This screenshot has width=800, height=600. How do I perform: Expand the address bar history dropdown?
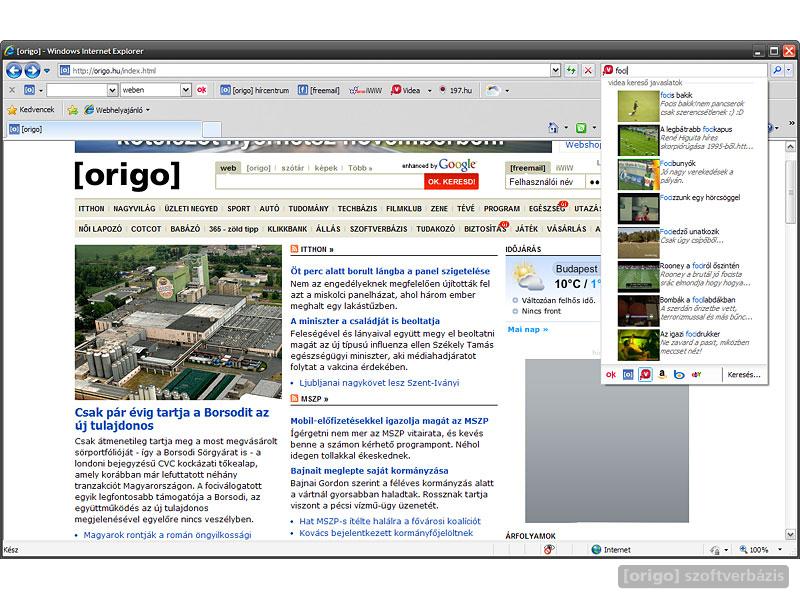coord(556,70)
